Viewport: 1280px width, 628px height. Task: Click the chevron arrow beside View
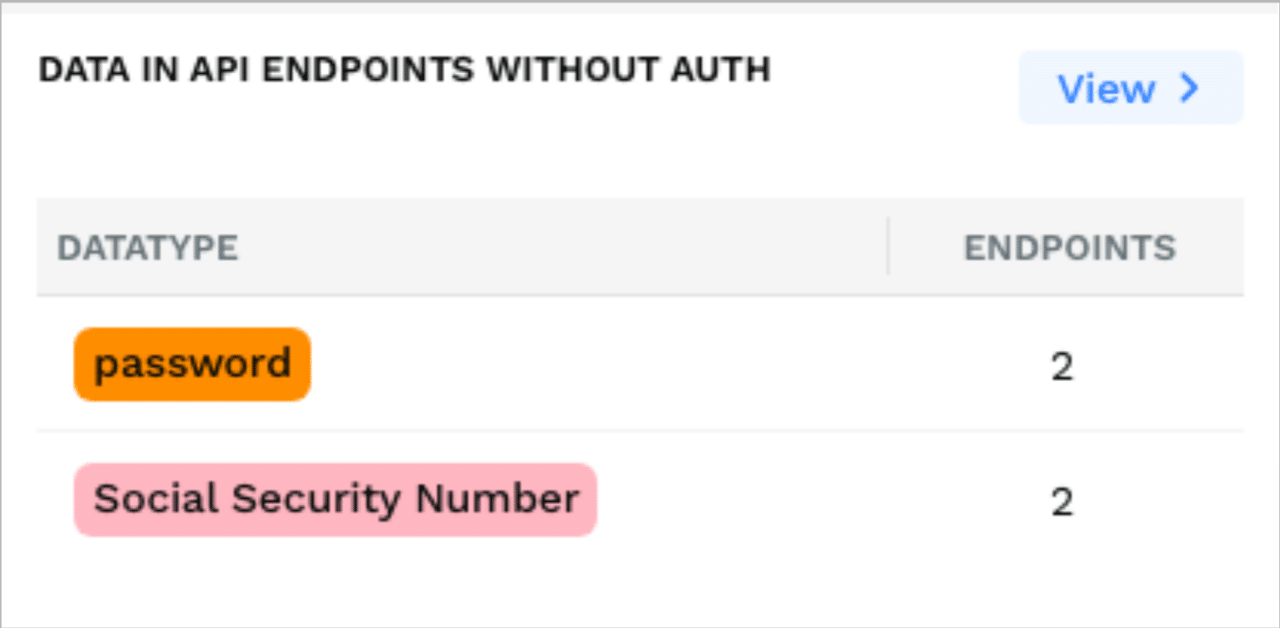(1189, 88)
